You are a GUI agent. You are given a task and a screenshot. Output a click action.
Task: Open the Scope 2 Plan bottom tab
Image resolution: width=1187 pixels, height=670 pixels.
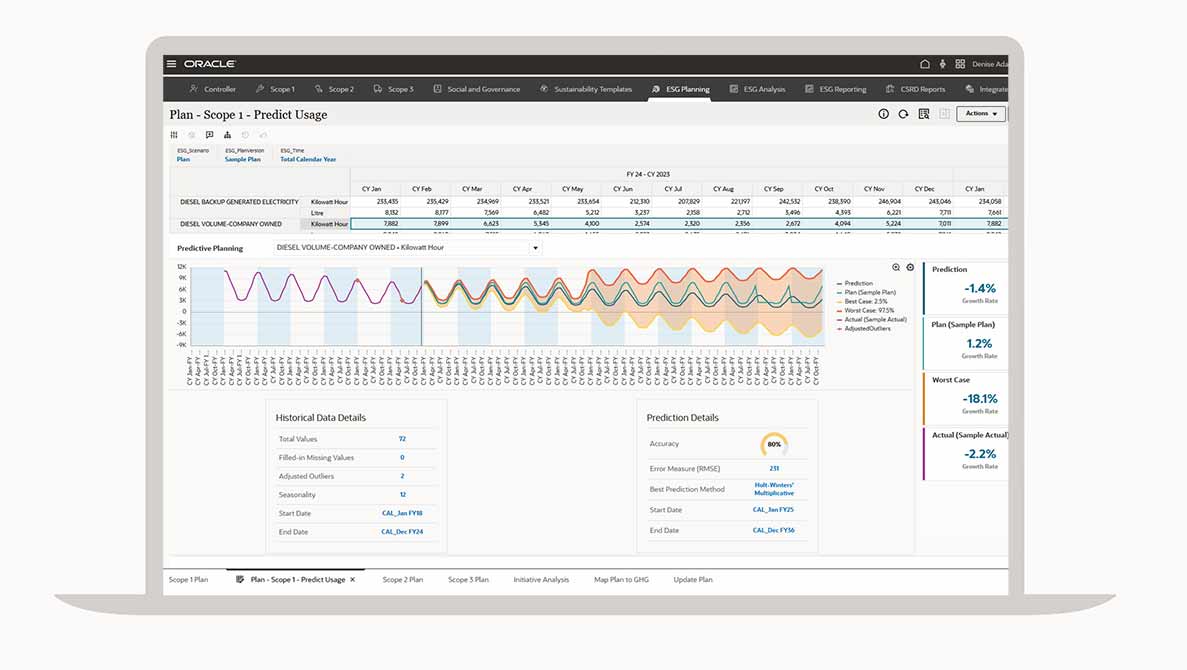(402, 580)
